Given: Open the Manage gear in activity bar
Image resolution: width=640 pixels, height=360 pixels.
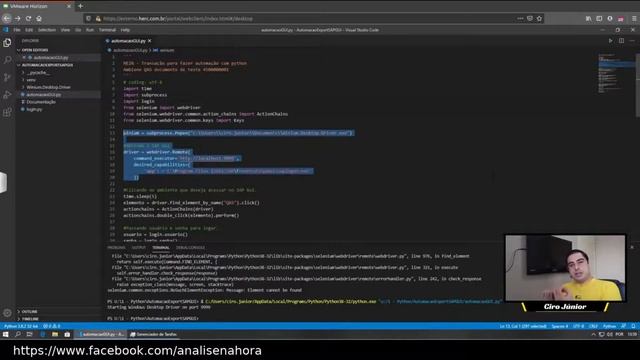Looking at the screenshot, I should point(7,313).
